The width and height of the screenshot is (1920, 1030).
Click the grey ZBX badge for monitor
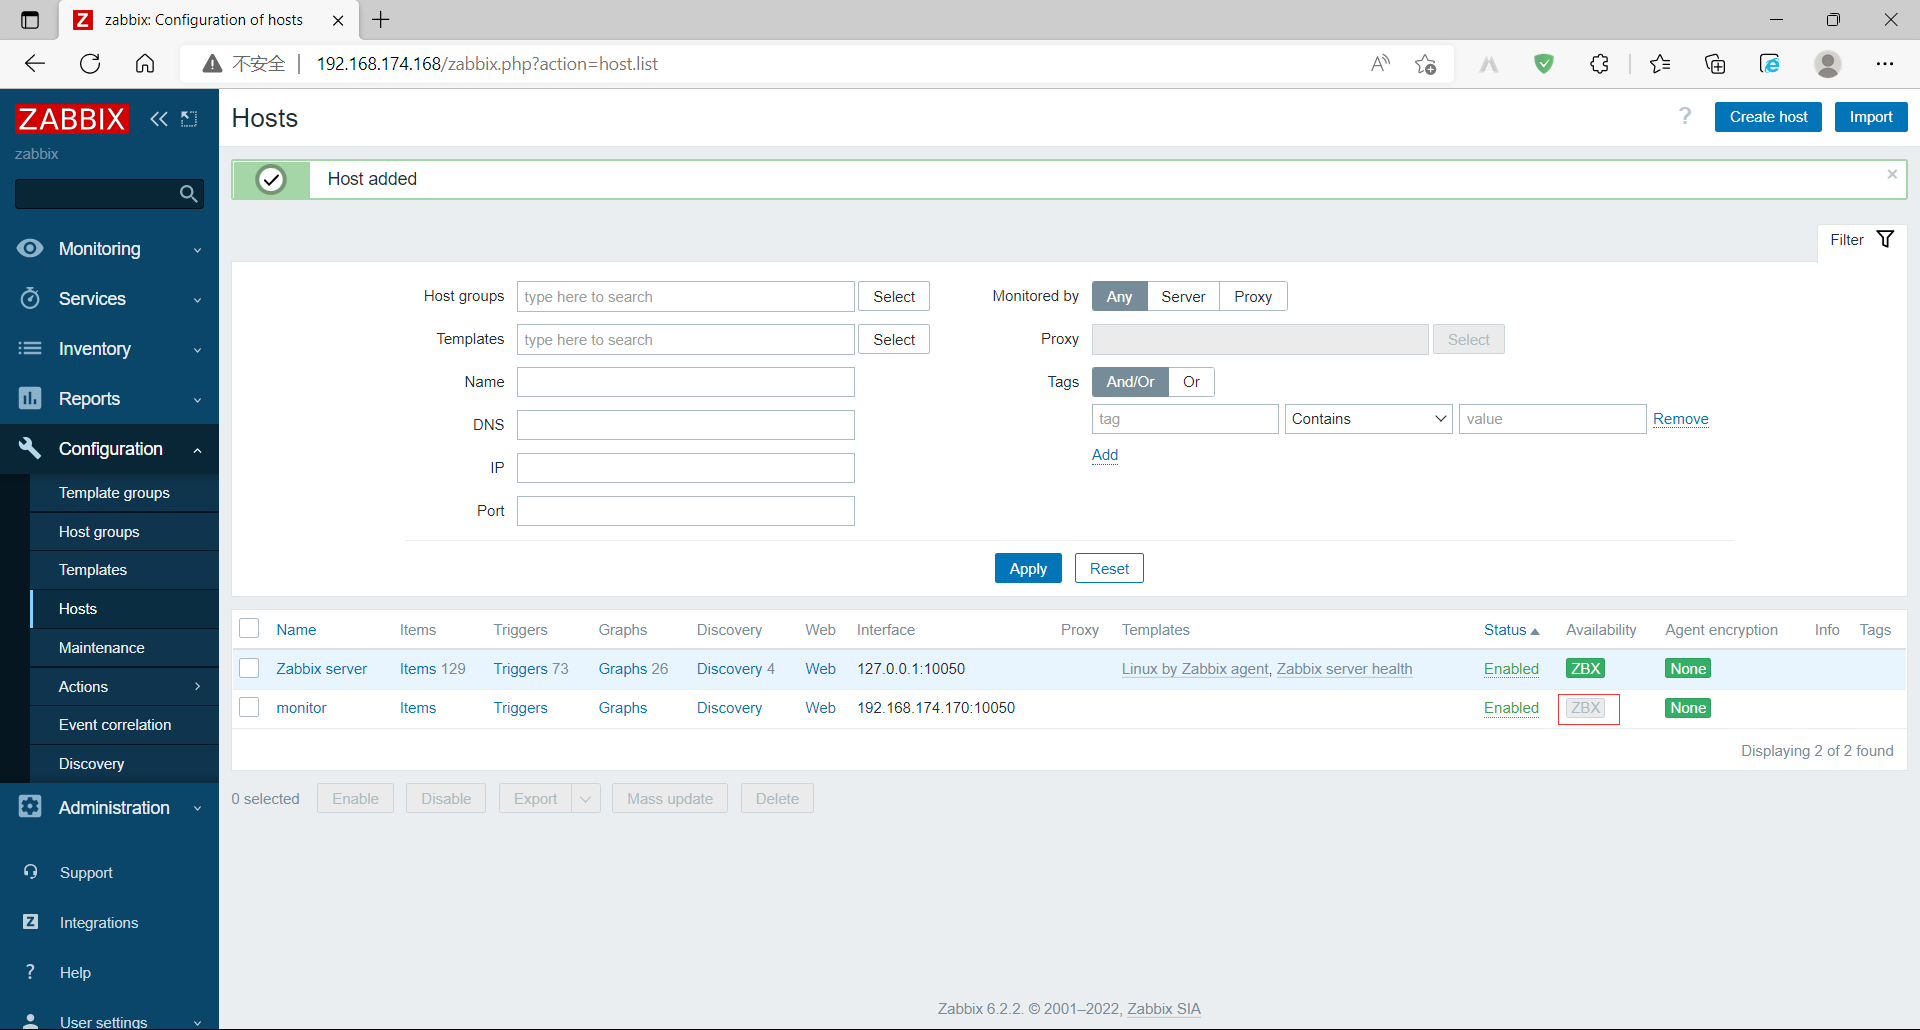click(1585, 708)
